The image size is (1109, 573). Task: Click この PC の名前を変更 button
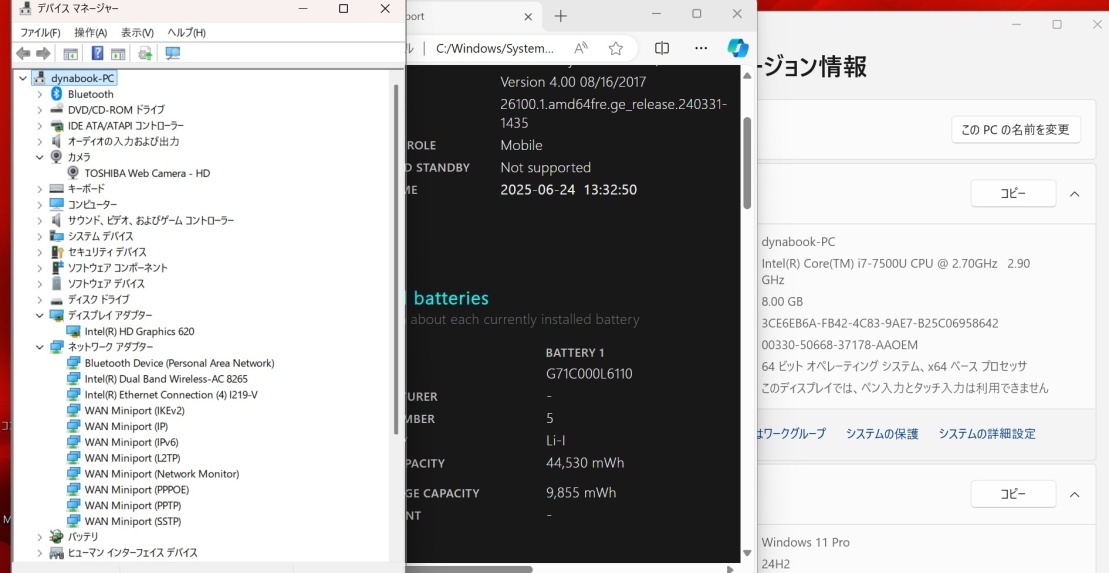tap(1016, 129)
